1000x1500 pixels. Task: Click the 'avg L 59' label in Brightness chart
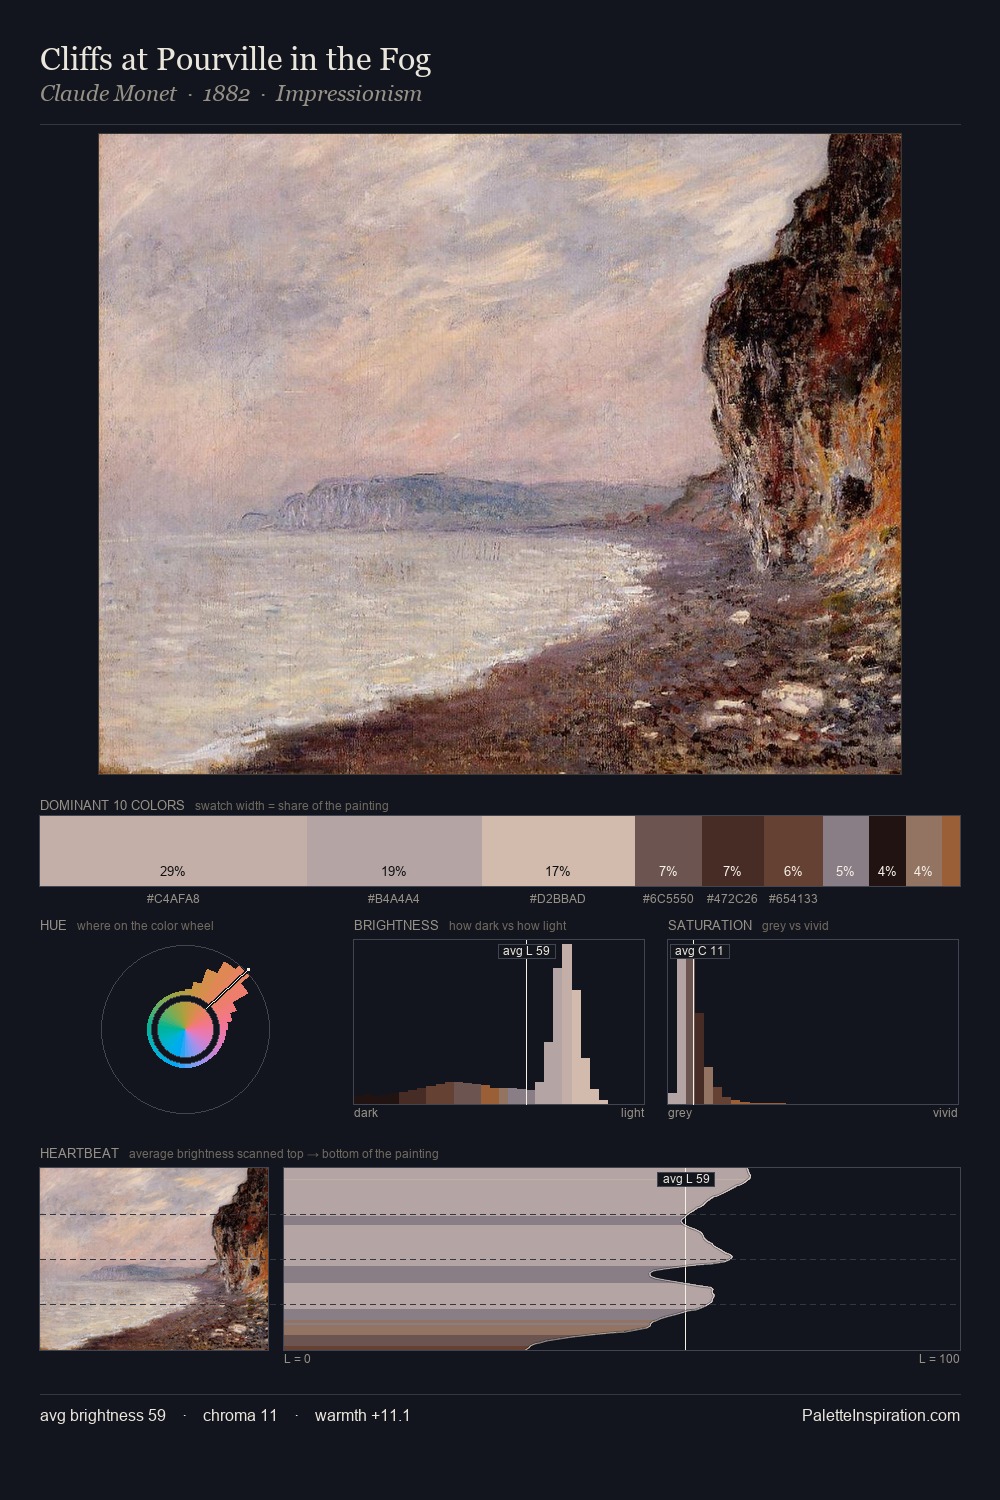coord(526,951)
